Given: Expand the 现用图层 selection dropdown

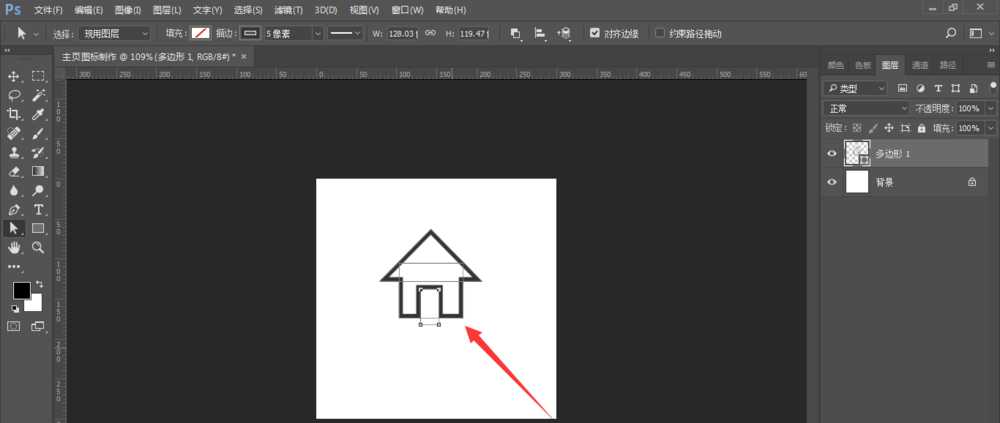Looking at the screenshot, I should (116, 33).
